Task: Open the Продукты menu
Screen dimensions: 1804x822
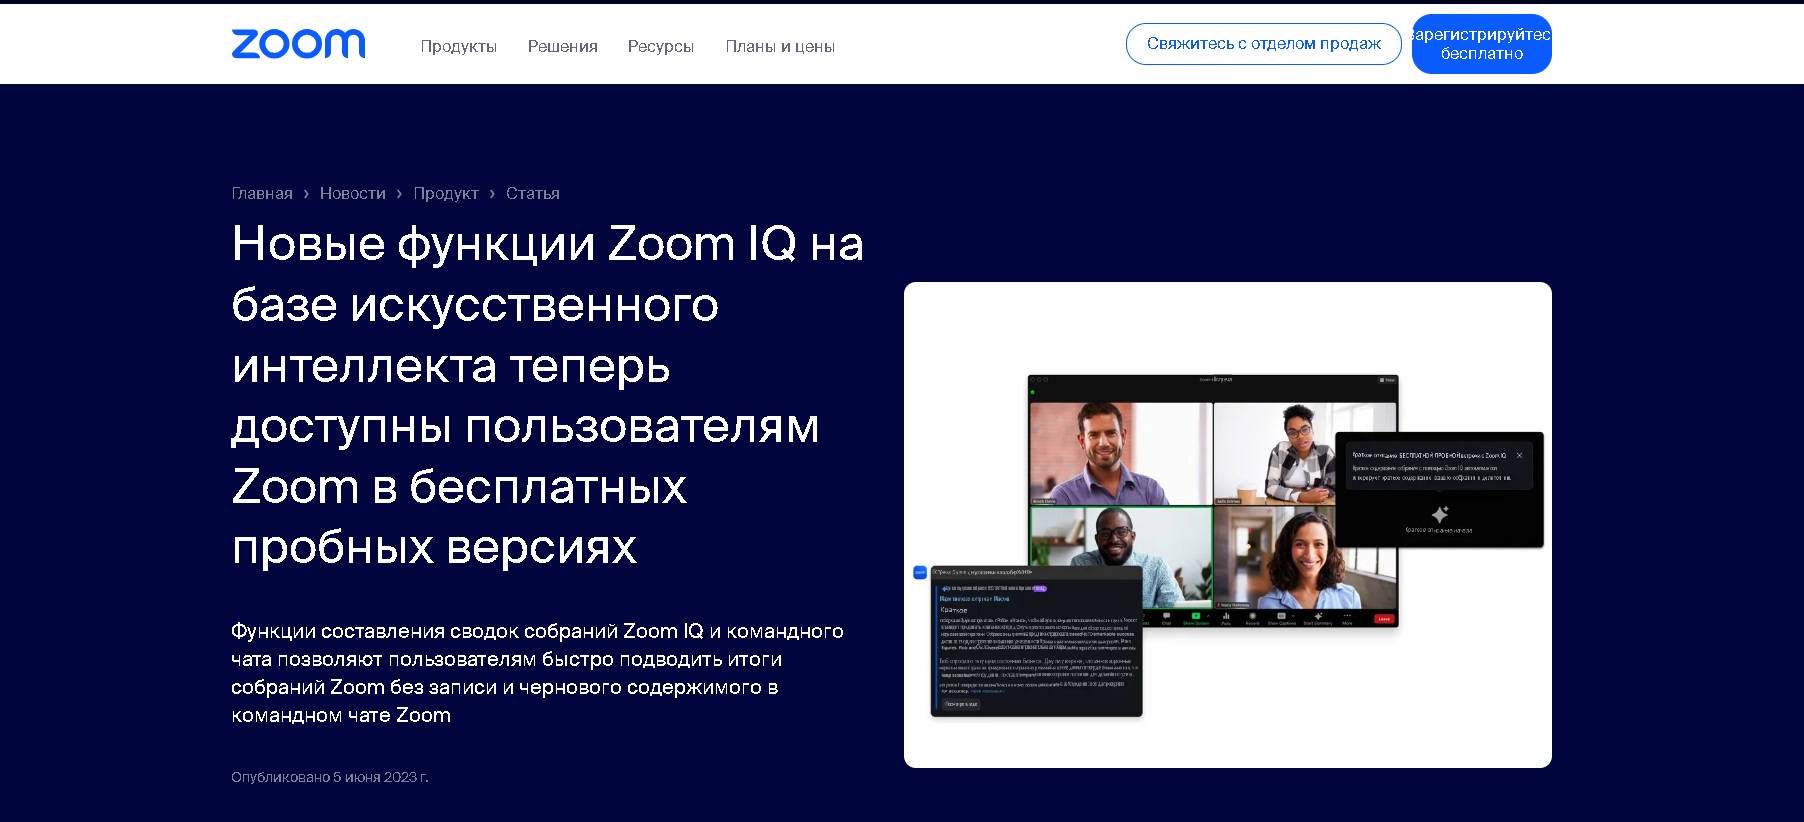Action: 458,46
